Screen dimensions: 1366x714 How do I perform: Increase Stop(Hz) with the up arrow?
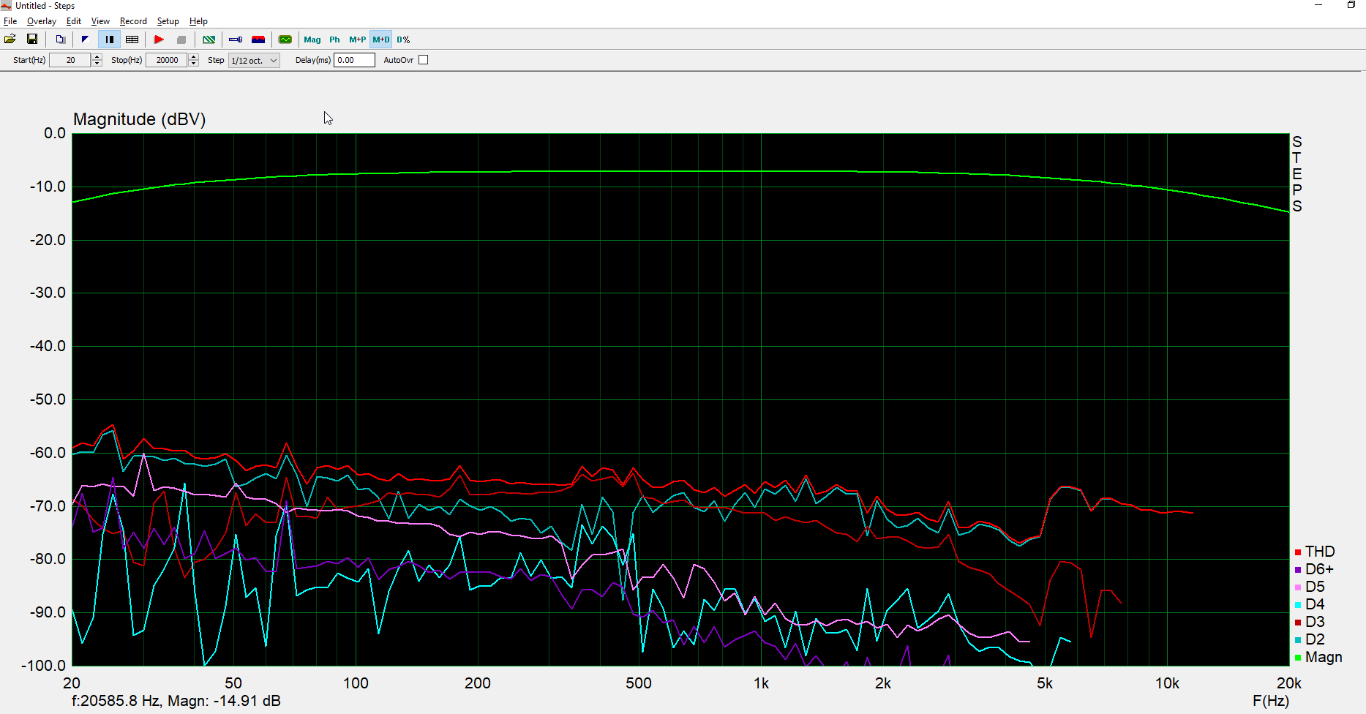[194, 57]
